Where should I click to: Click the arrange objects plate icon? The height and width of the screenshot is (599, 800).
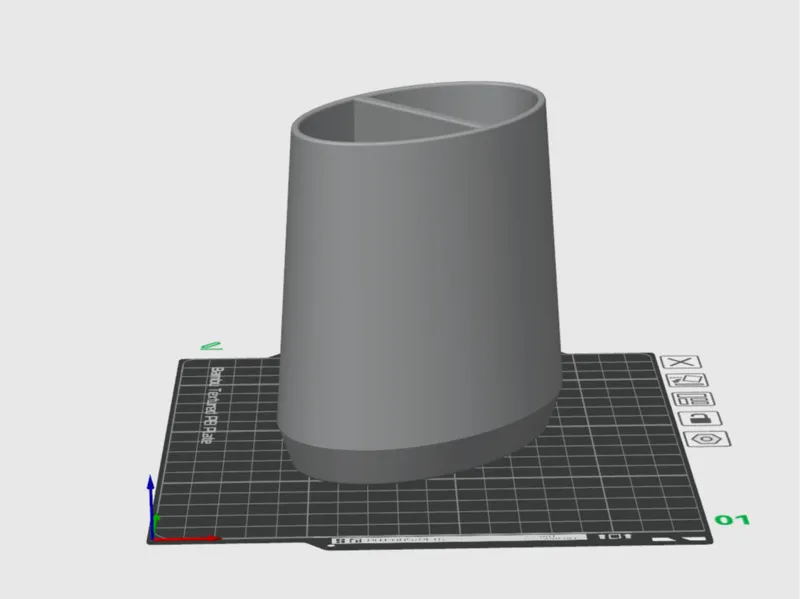(x=693, y=399)
